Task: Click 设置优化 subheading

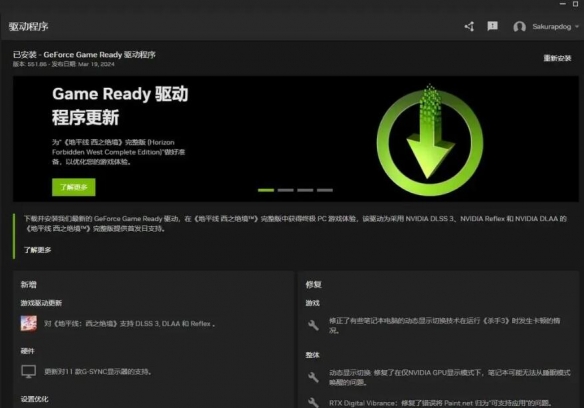Action: (34, 399)
